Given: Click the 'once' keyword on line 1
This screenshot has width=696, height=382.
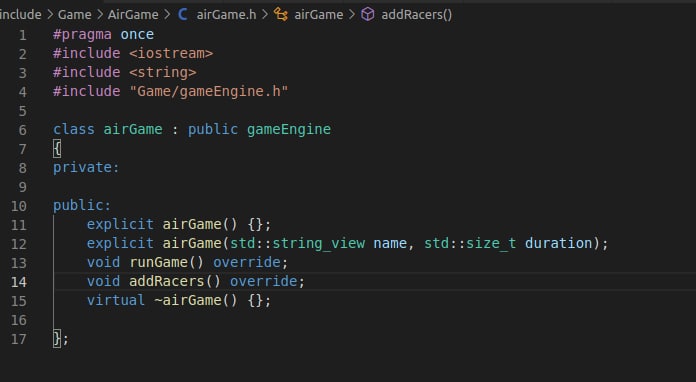Looking at the screenshot, I should (x=137, y=35).
